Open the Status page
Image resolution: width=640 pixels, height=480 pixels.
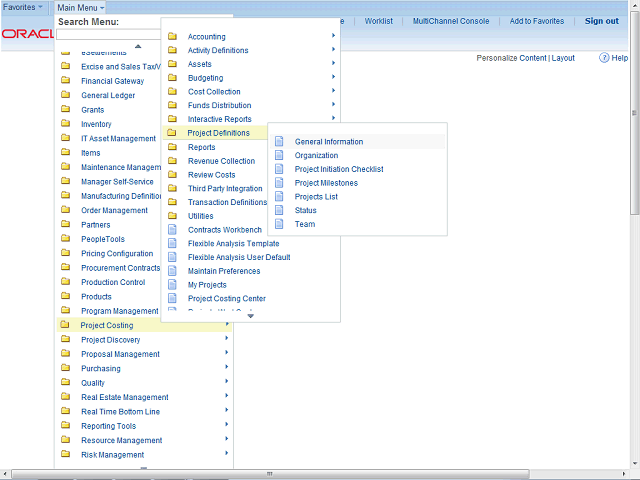point(305,210)
